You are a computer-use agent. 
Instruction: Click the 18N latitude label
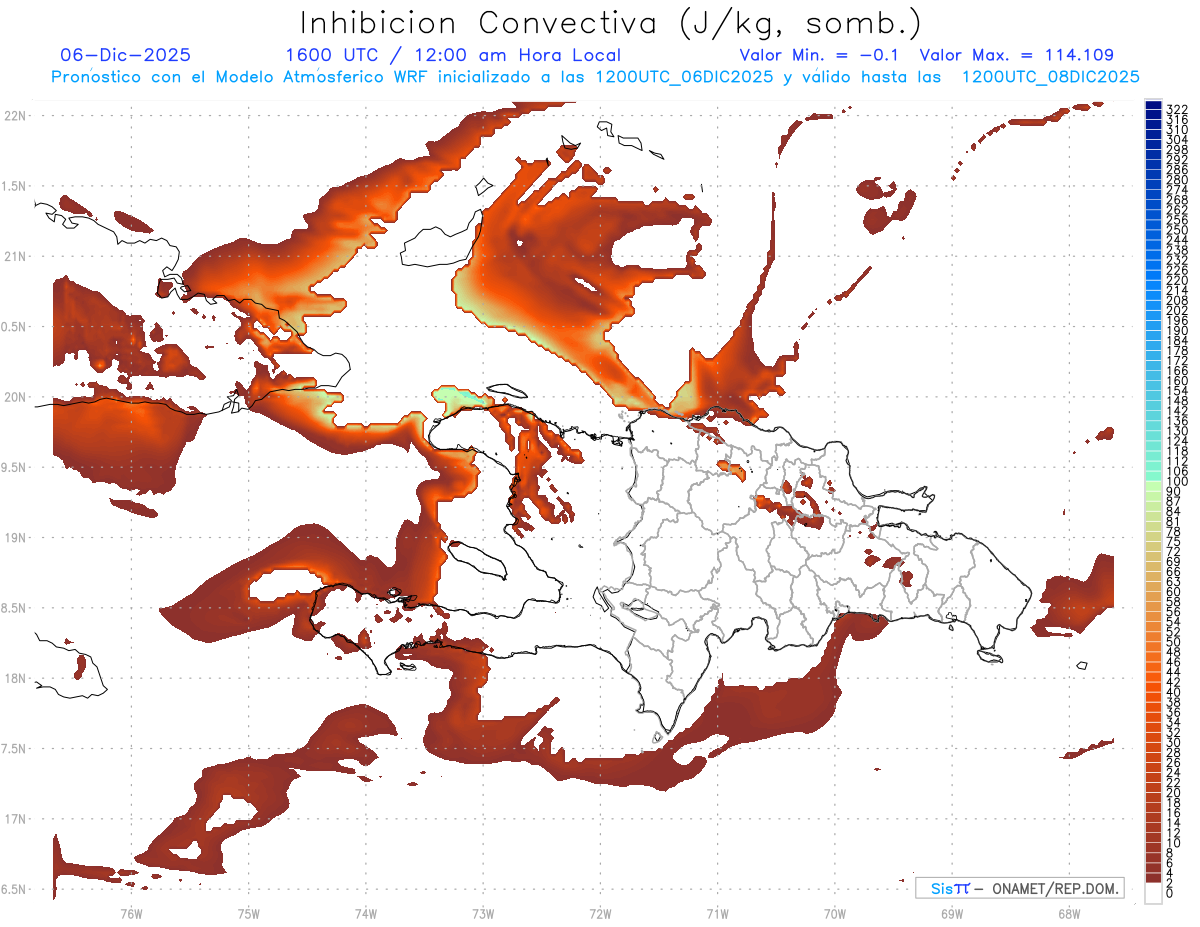(15, 678)
